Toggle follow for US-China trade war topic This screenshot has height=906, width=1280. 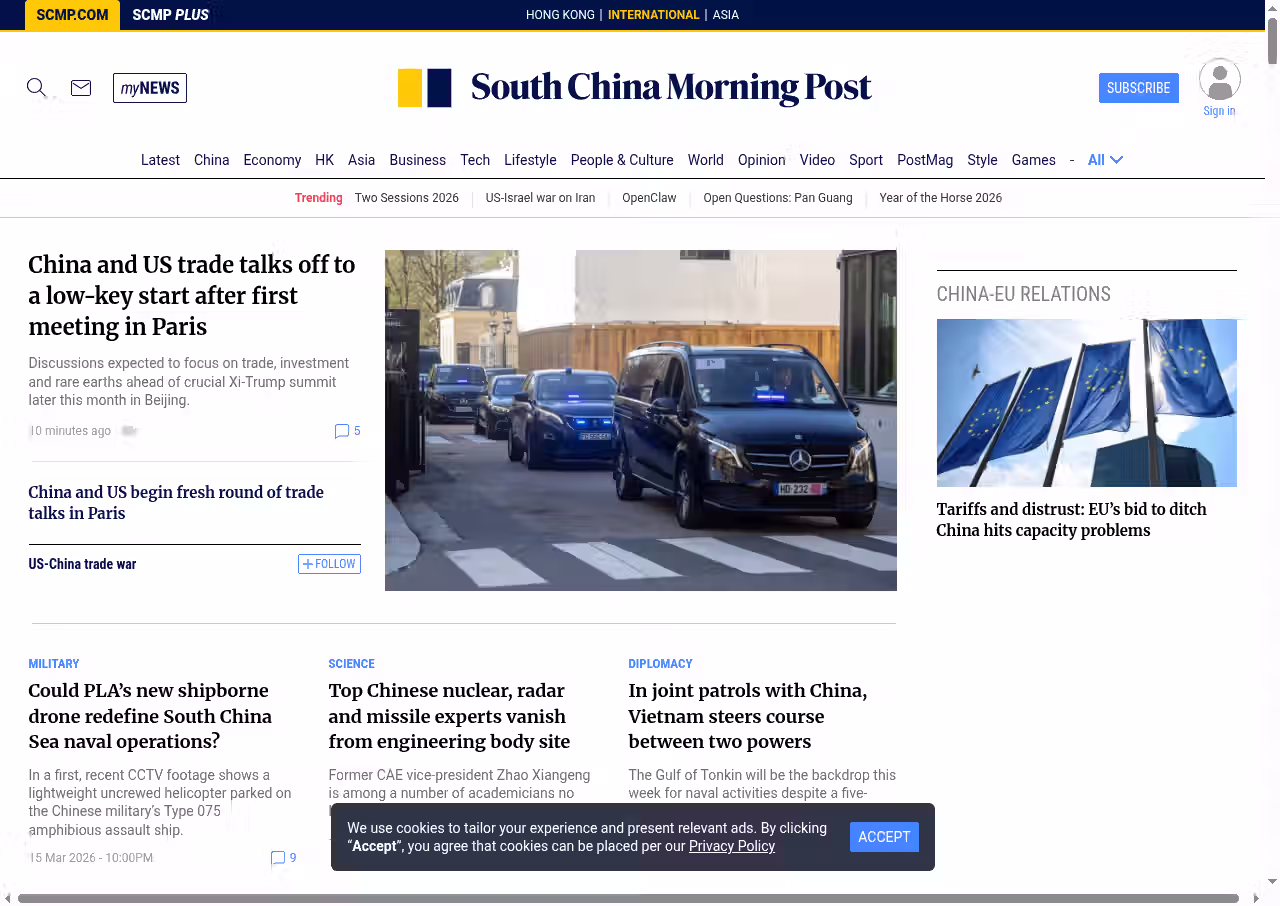(x=329, y=564)
